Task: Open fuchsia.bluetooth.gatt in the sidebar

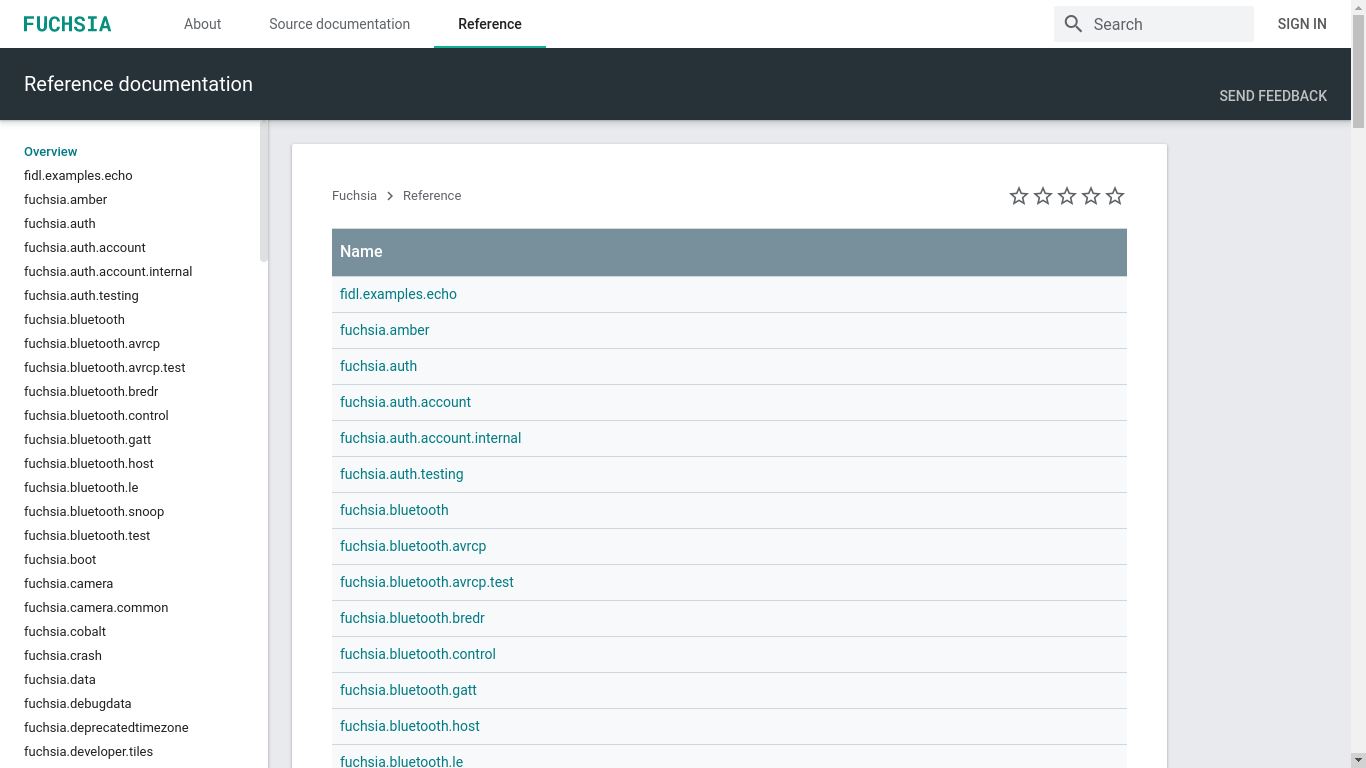Action: tap(88, 440)
